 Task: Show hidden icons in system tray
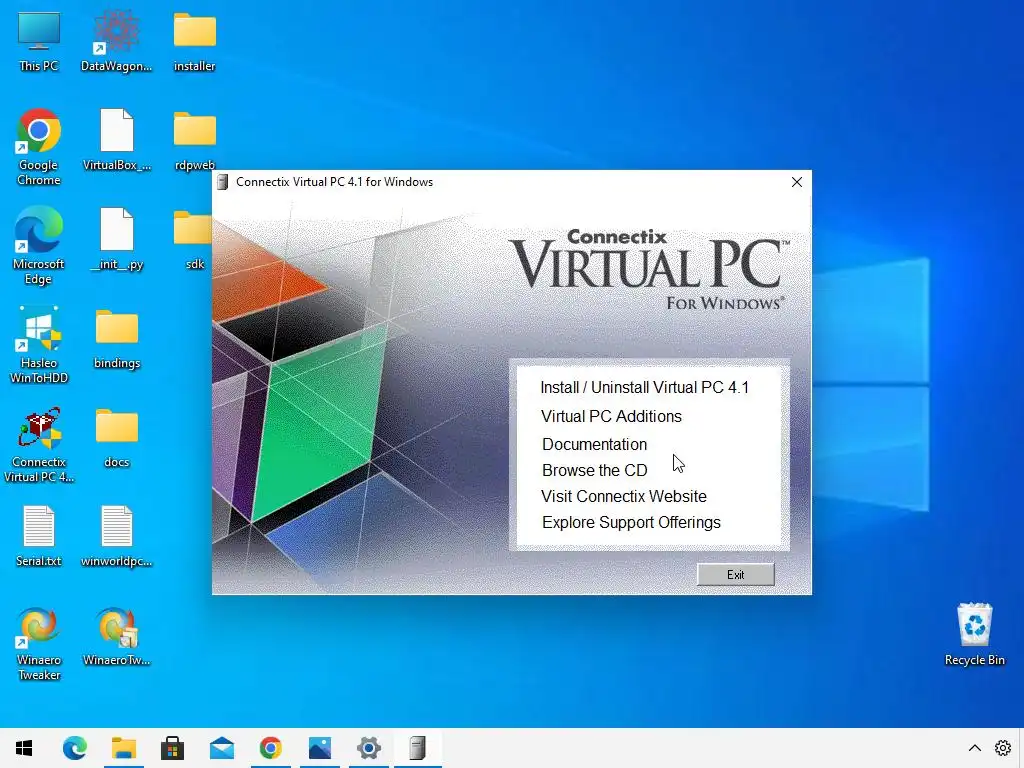point(974,748)
